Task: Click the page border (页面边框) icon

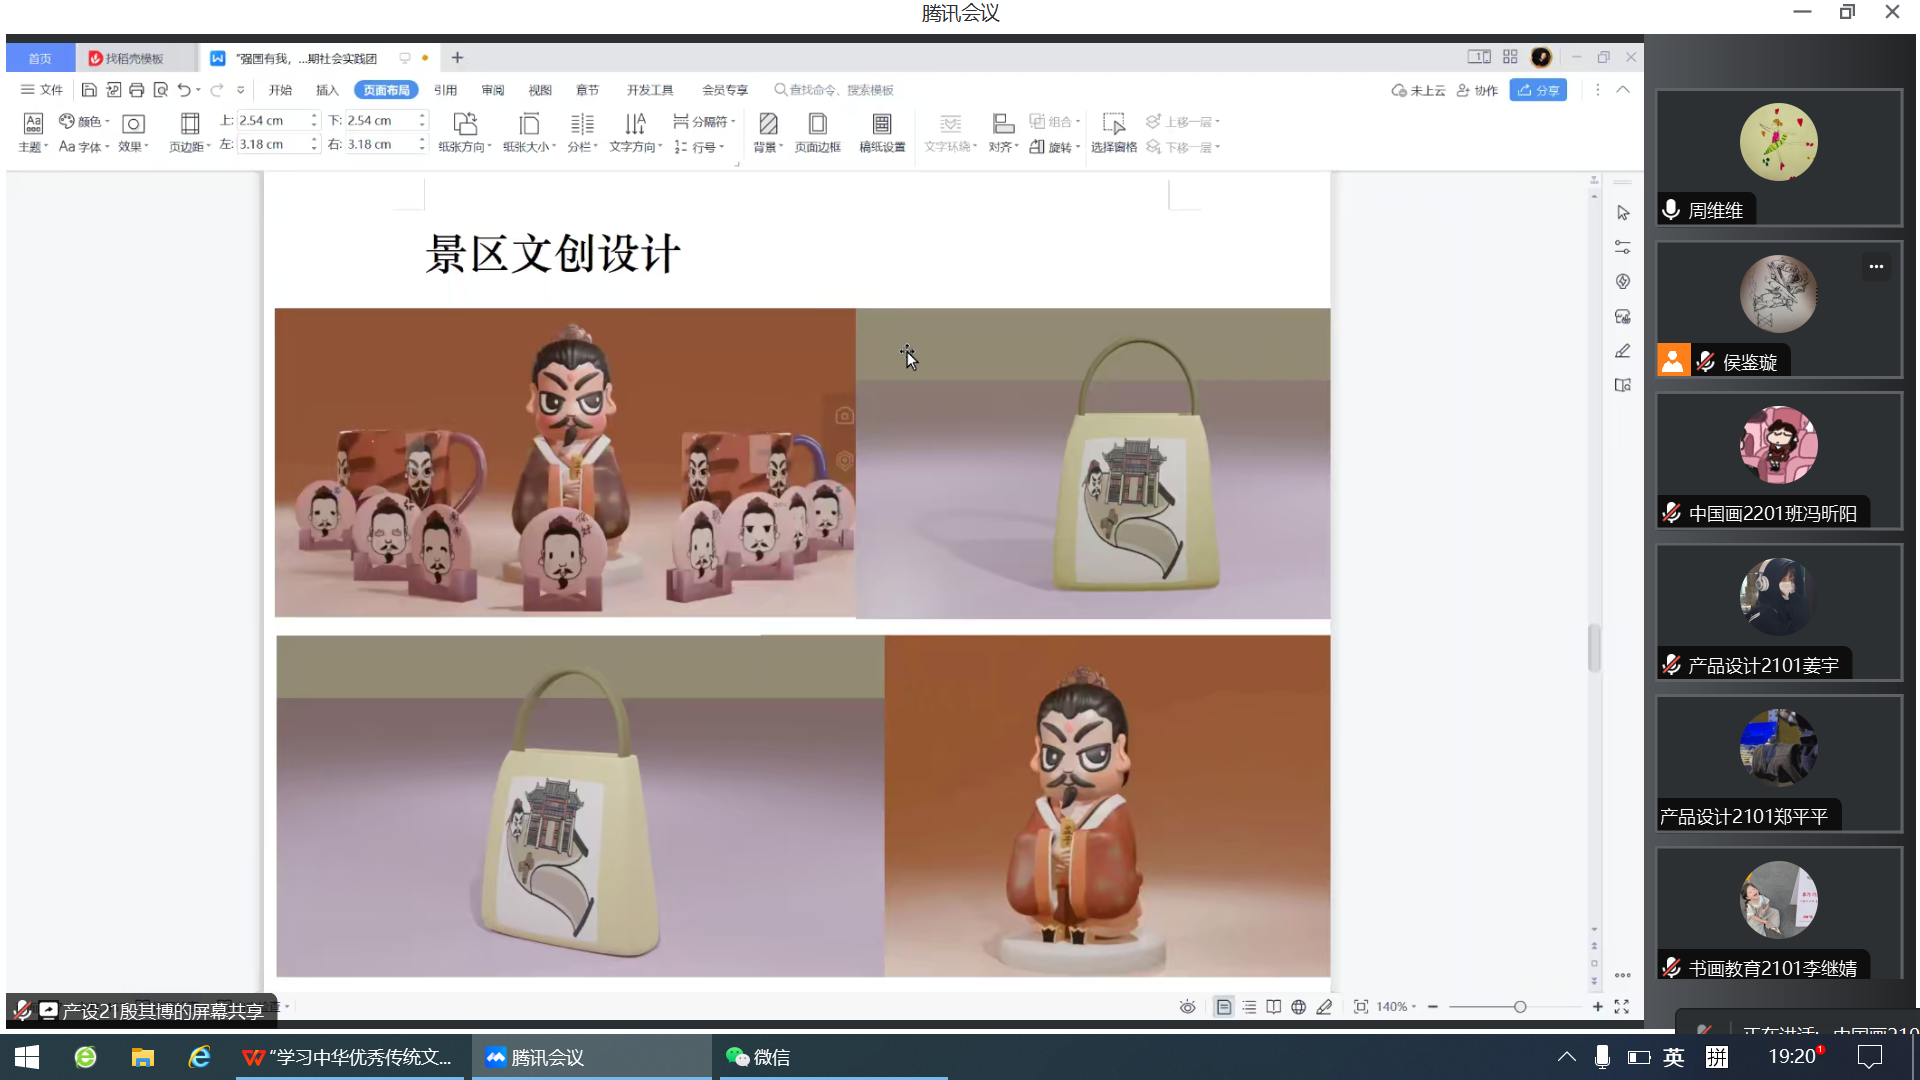Action: tap(817, 124)
